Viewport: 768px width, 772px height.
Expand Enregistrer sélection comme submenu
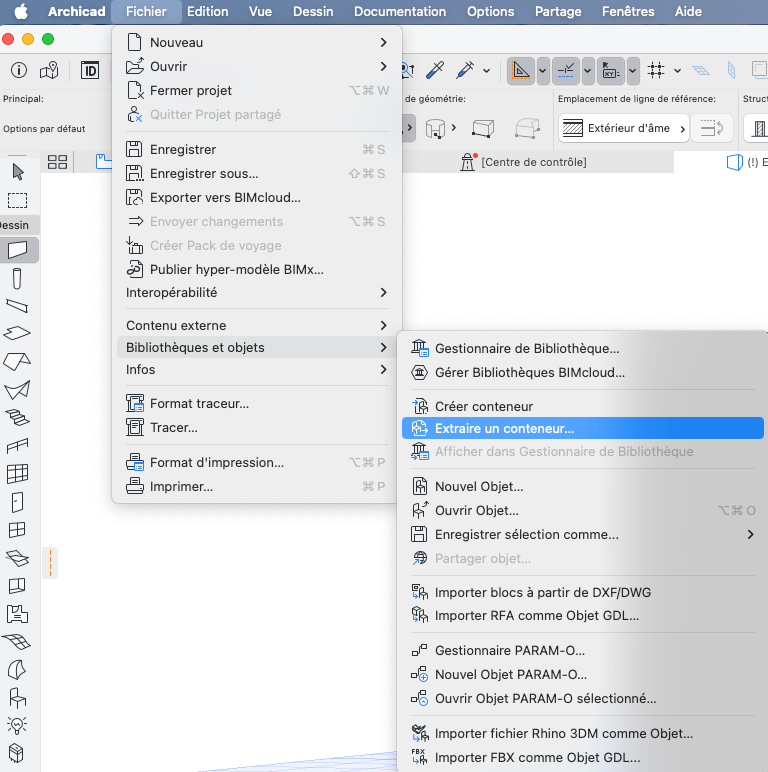coord(583,534)
